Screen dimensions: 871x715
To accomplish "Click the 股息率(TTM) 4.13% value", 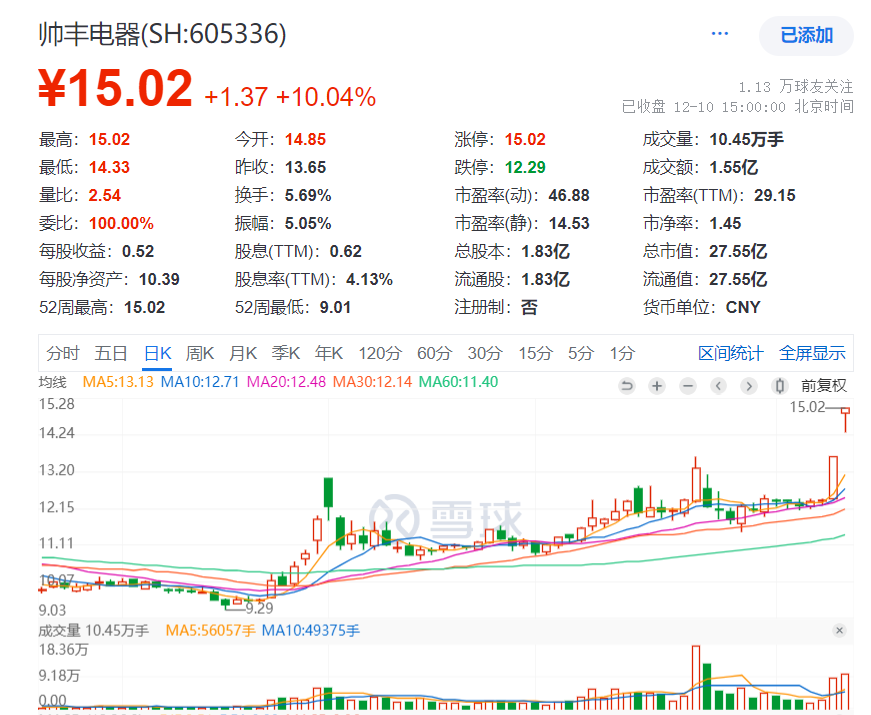I will (x=369, y=279).
